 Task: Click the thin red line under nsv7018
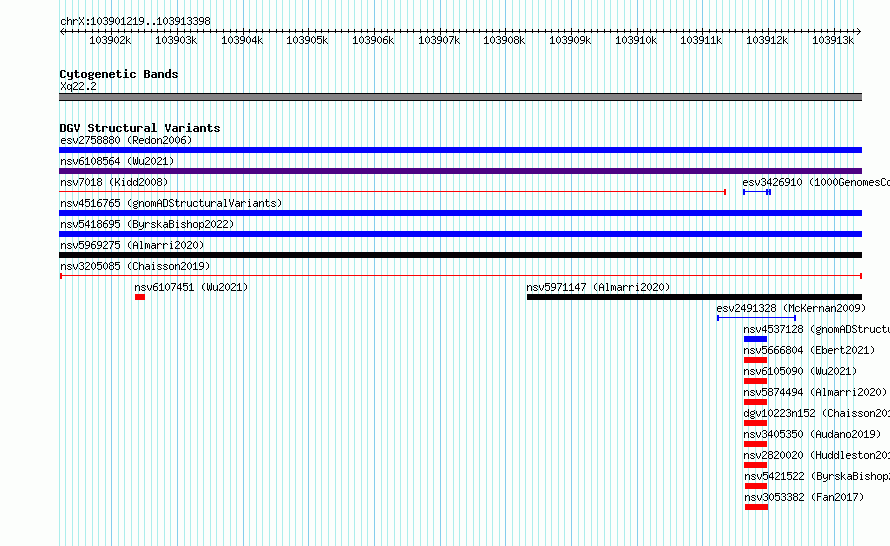pyautogui.click(x=392, y=192)
